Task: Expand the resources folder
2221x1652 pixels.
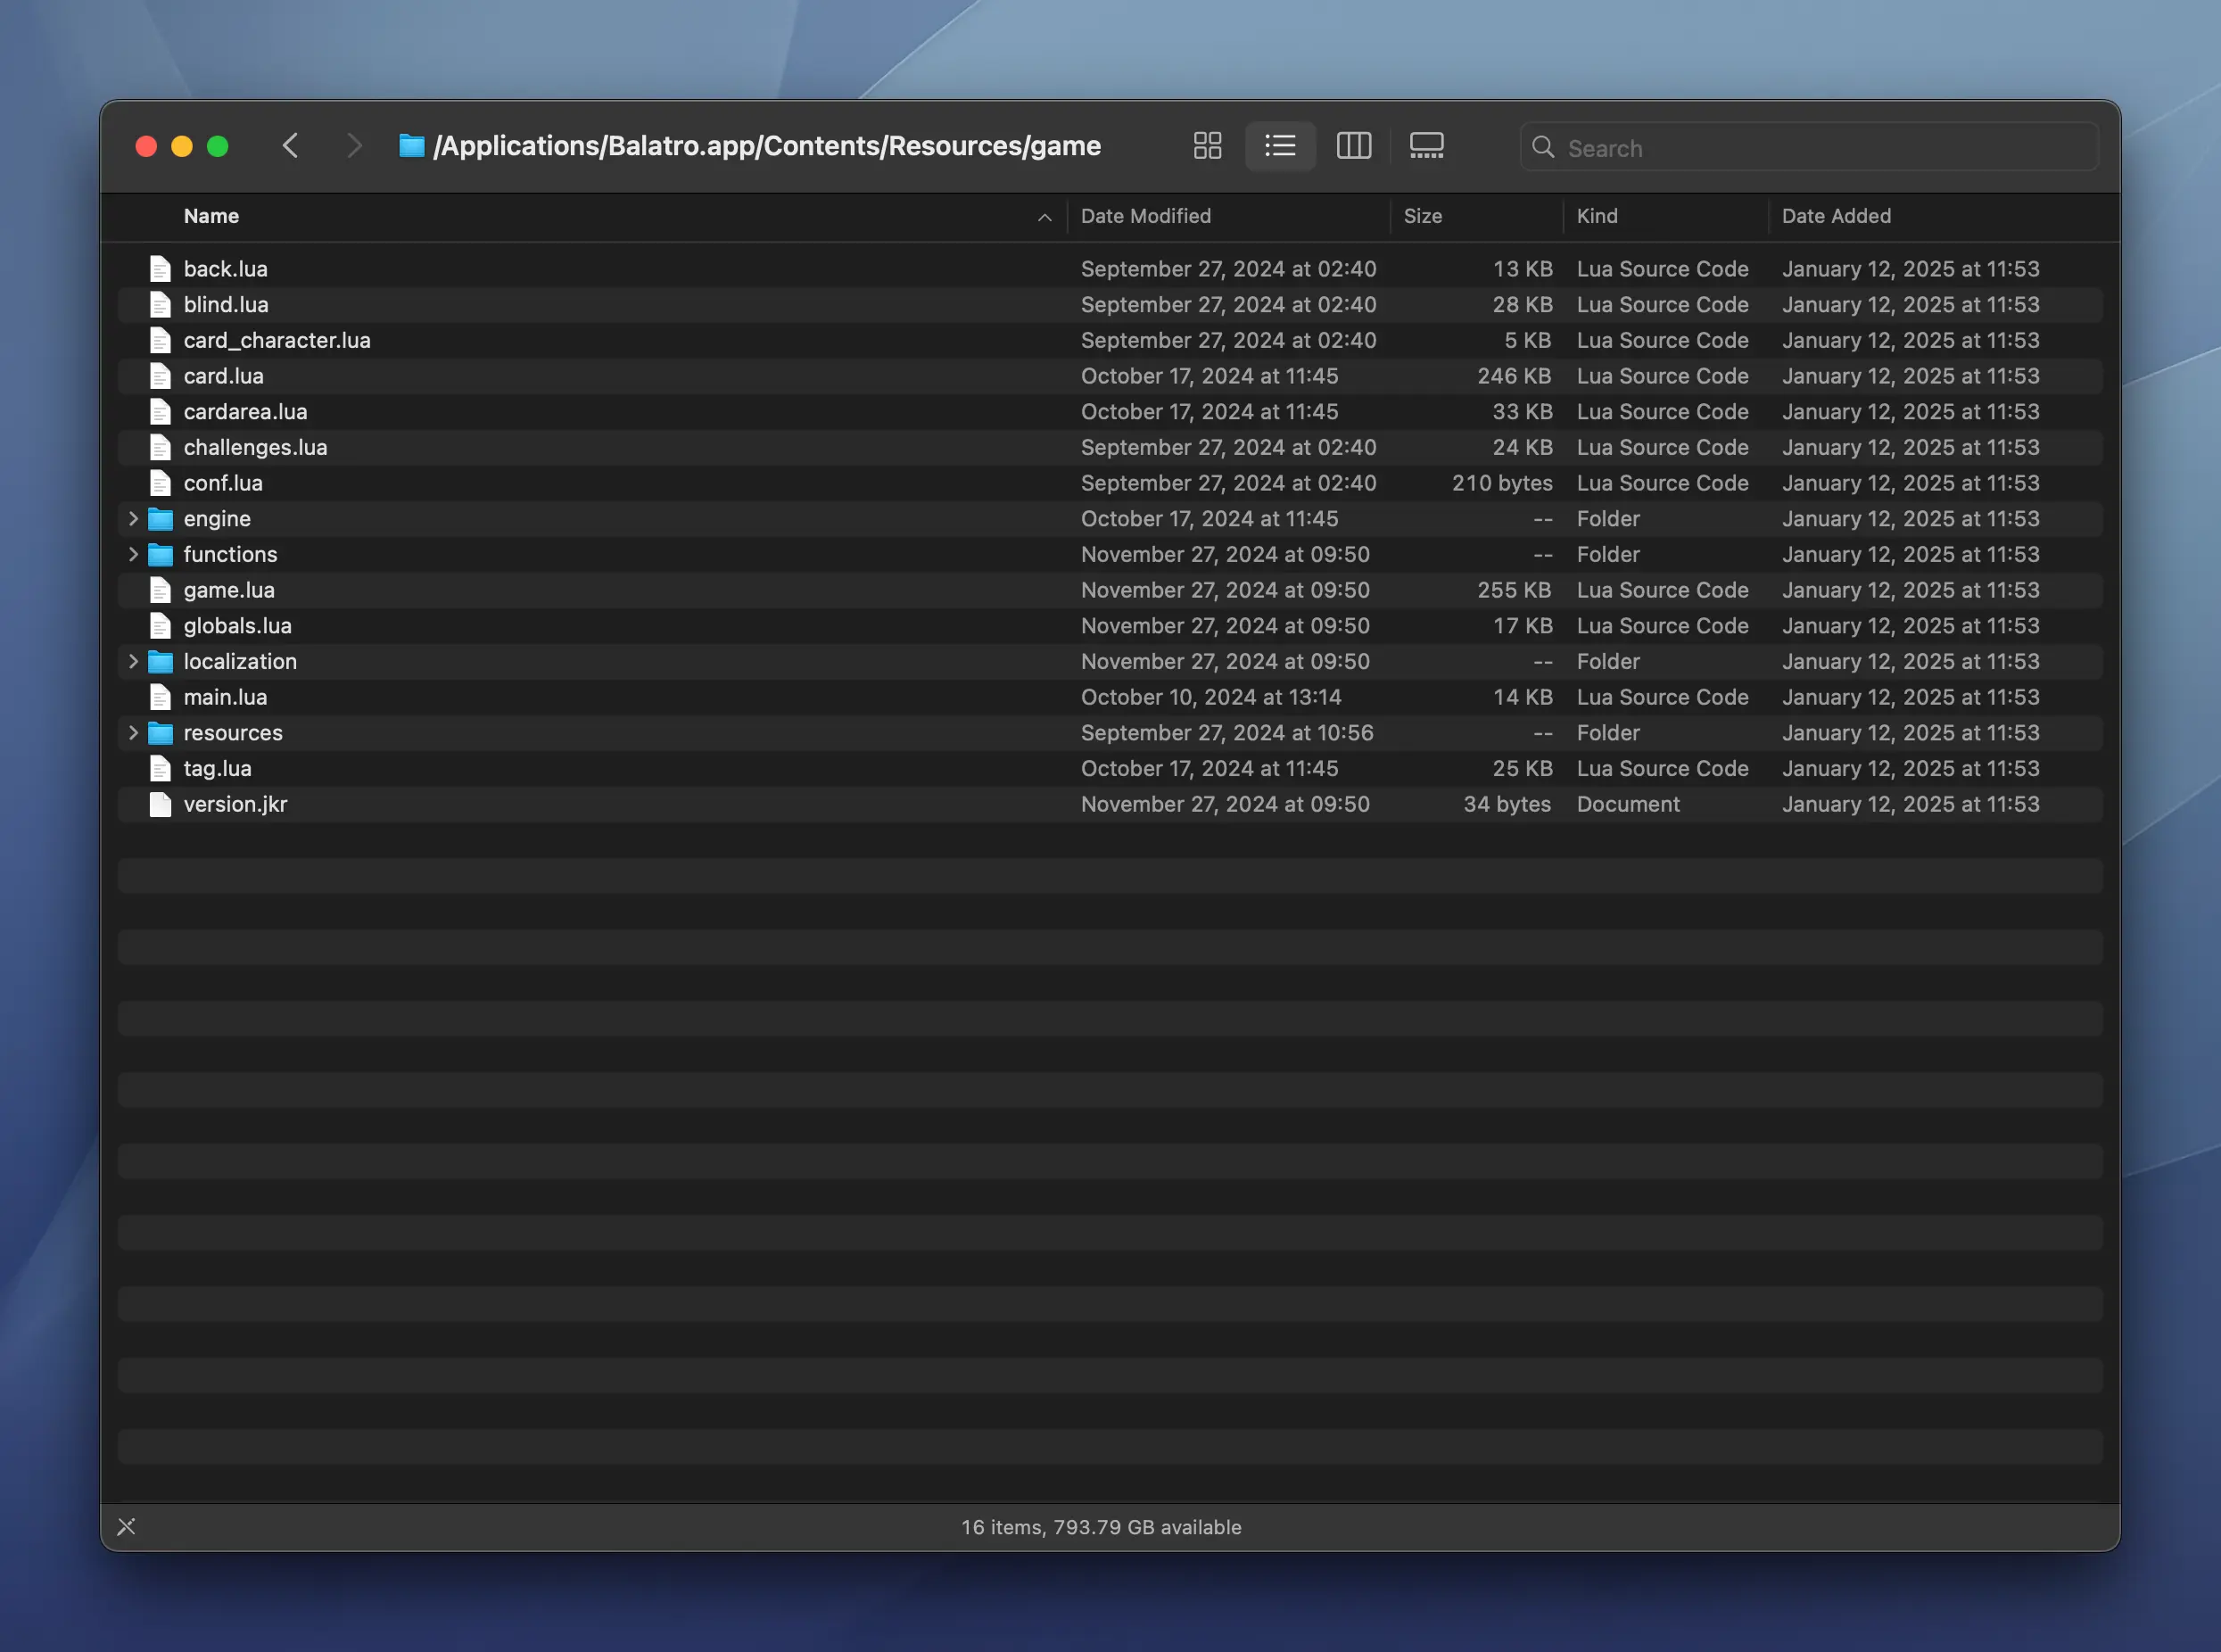Action: coord(133,733)
